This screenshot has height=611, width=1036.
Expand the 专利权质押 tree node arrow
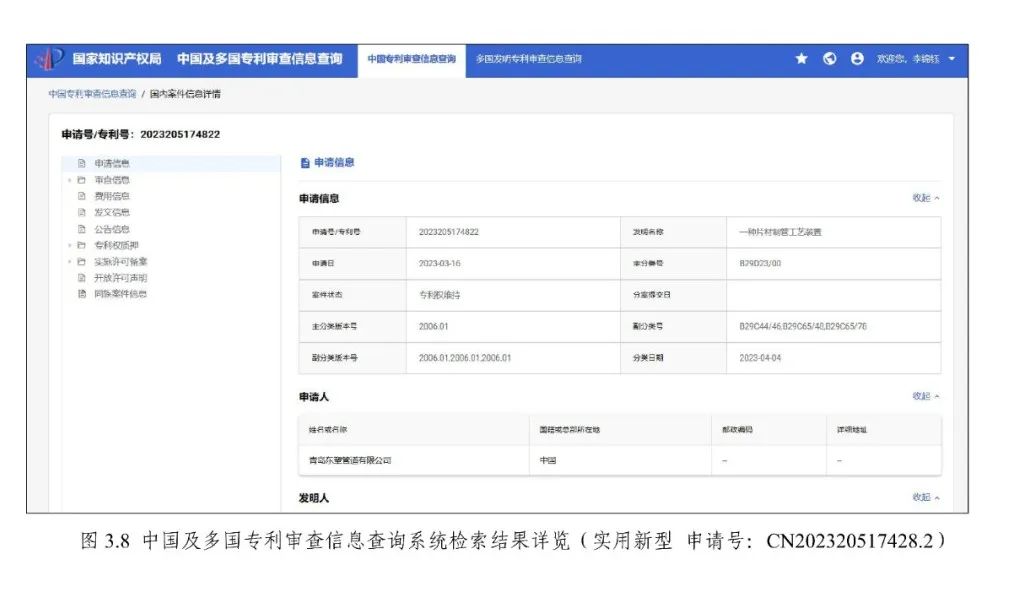[x=69, y=245]
